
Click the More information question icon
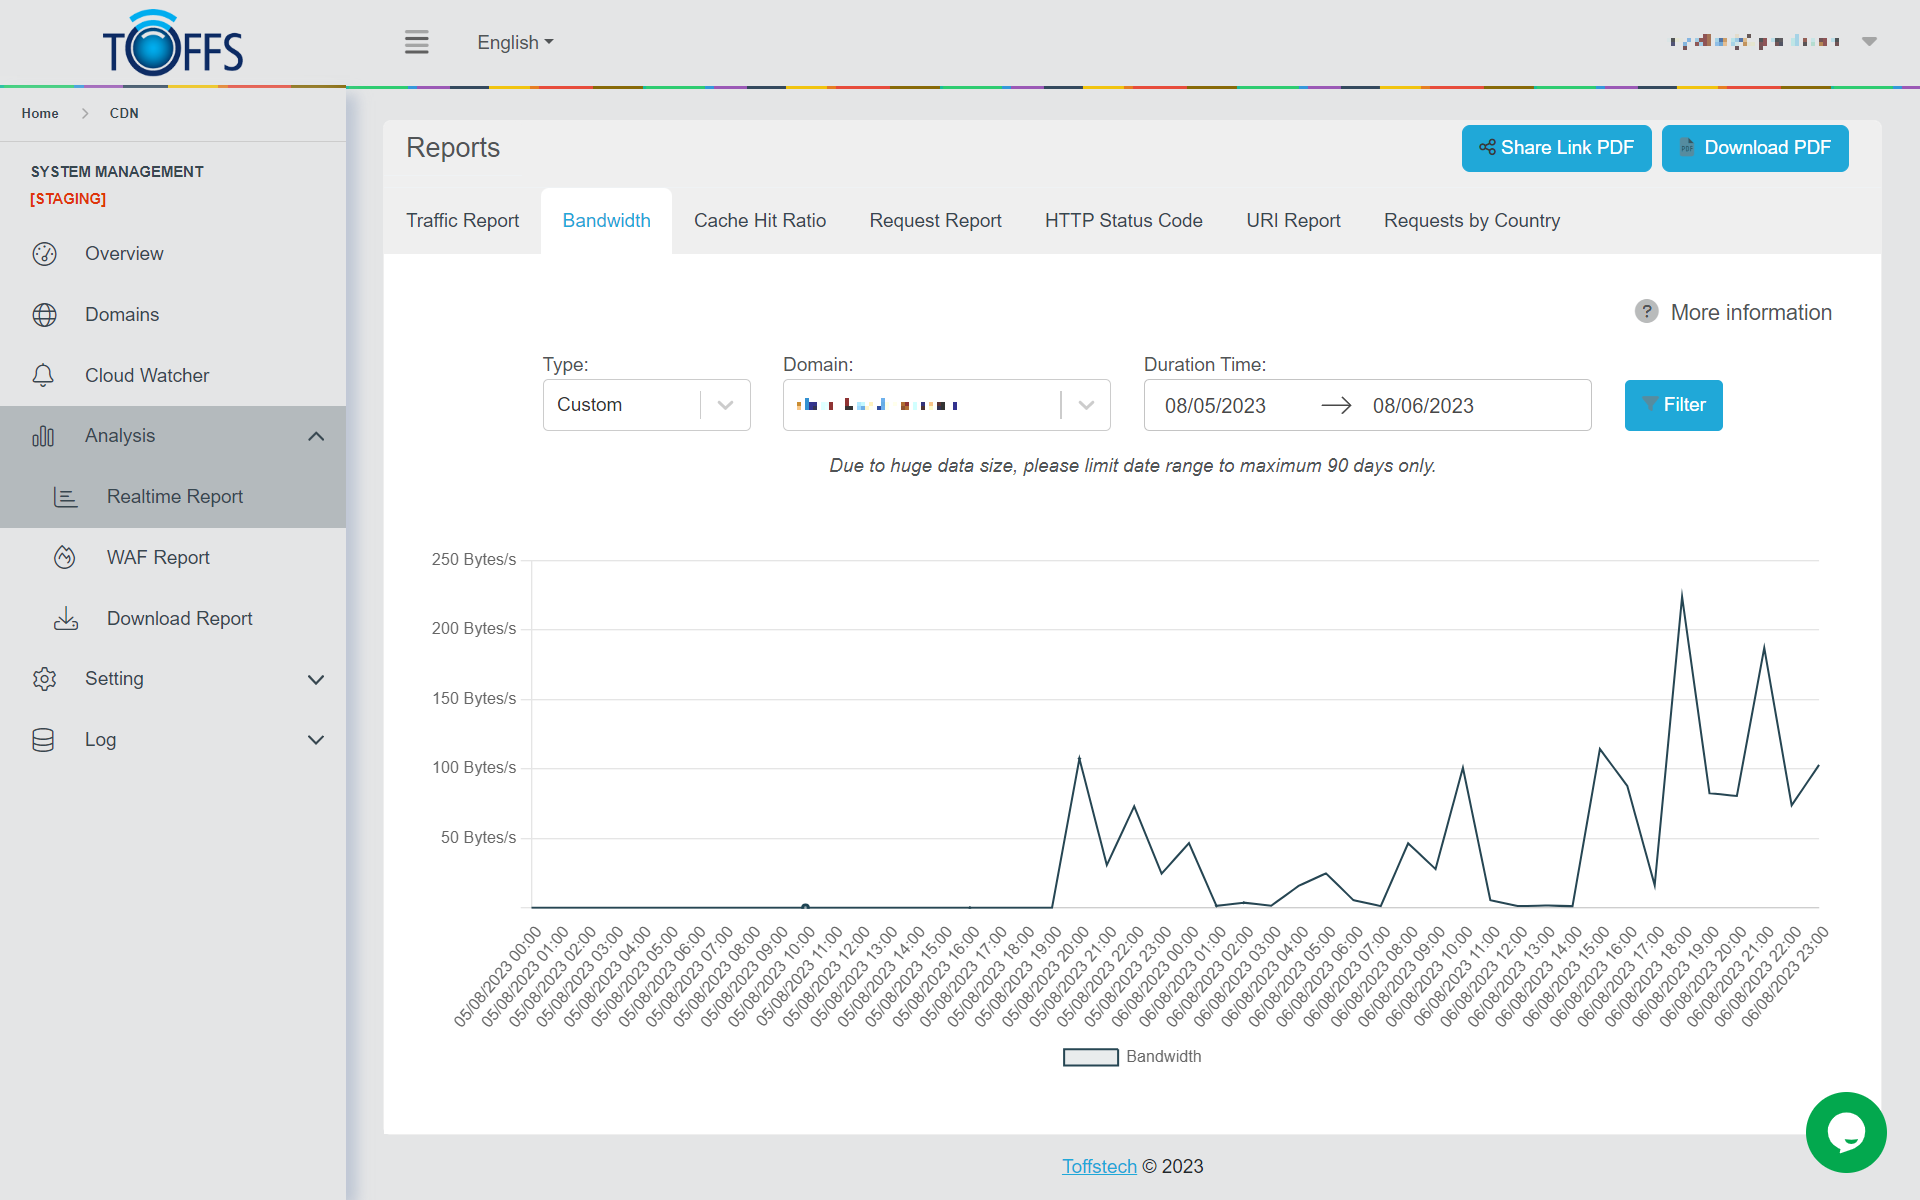1646,312
